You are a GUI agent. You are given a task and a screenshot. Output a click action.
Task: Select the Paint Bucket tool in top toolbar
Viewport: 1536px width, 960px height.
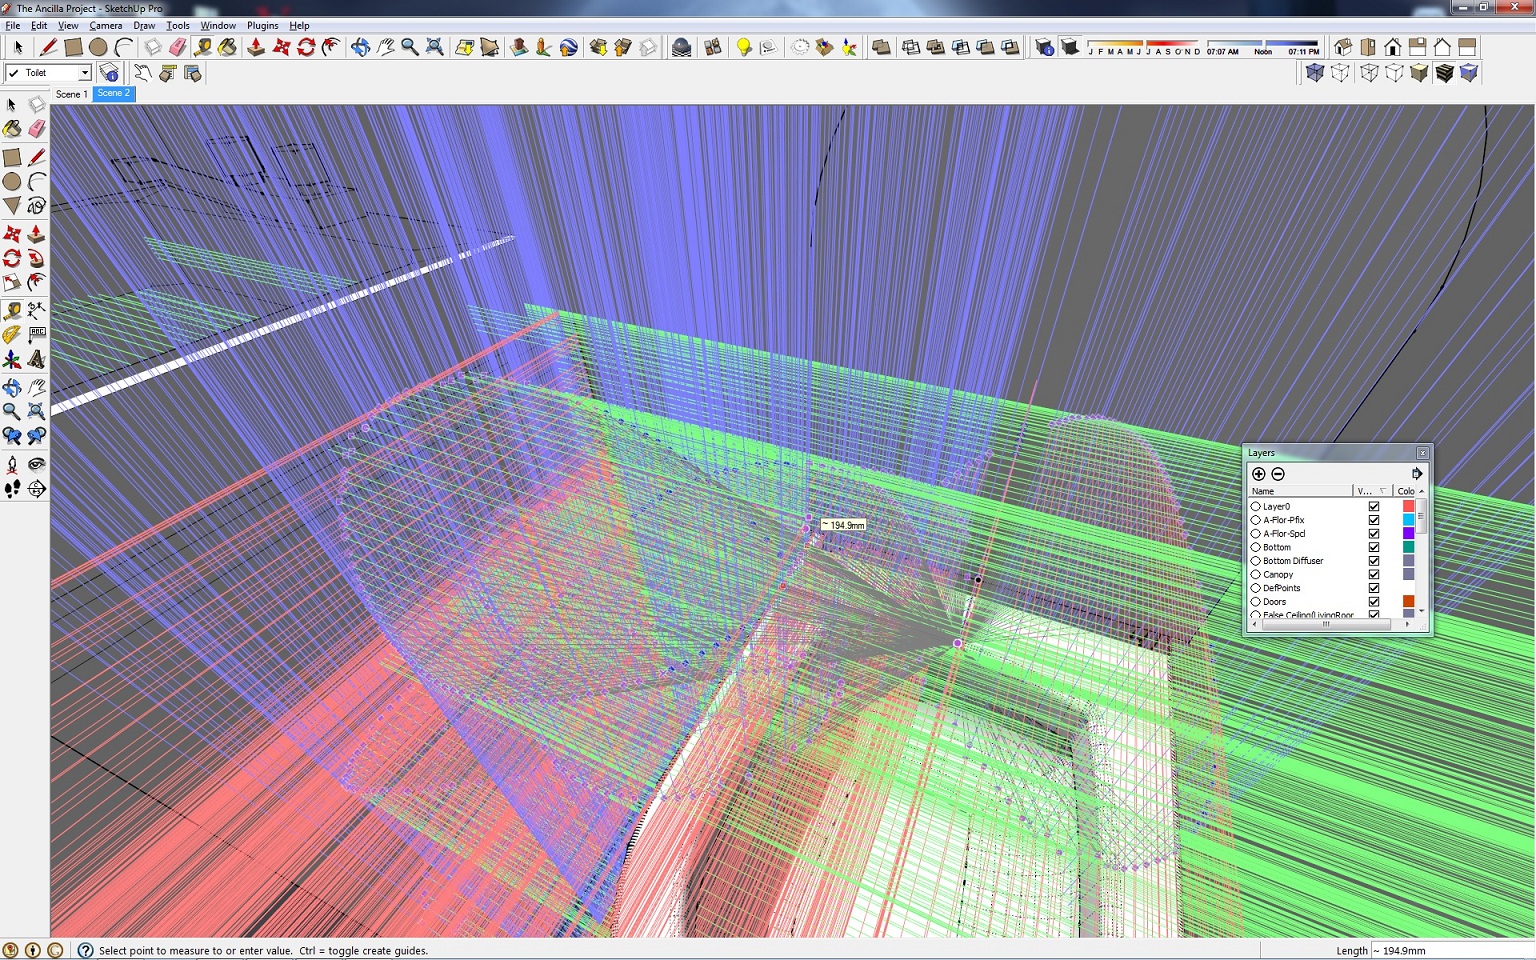(x=228, y=47)
